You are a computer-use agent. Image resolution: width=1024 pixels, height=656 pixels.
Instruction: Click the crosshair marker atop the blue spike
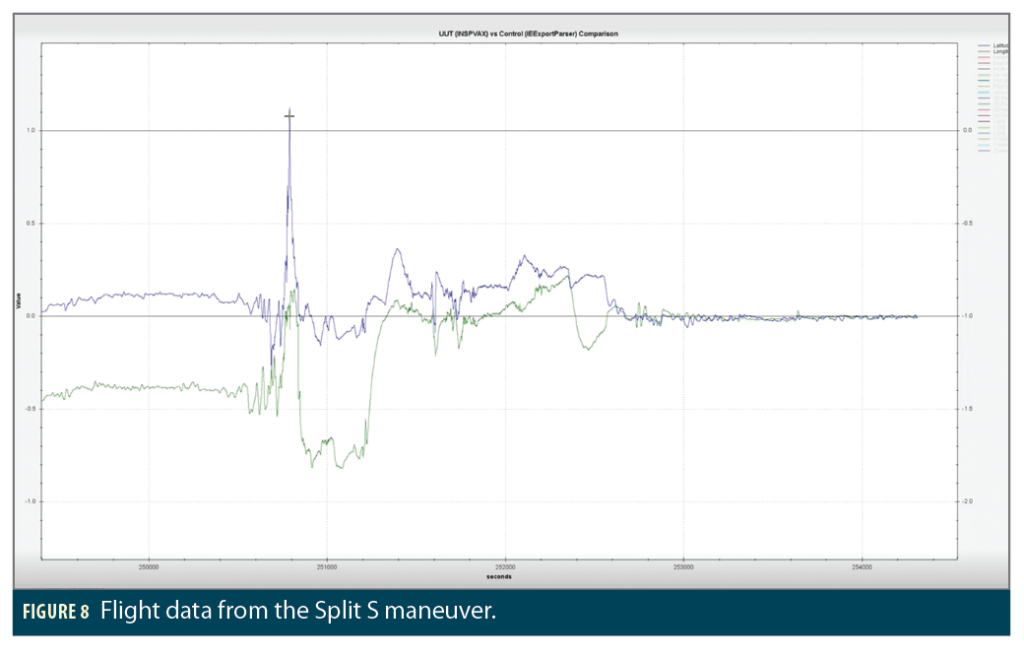coord(289,116)
